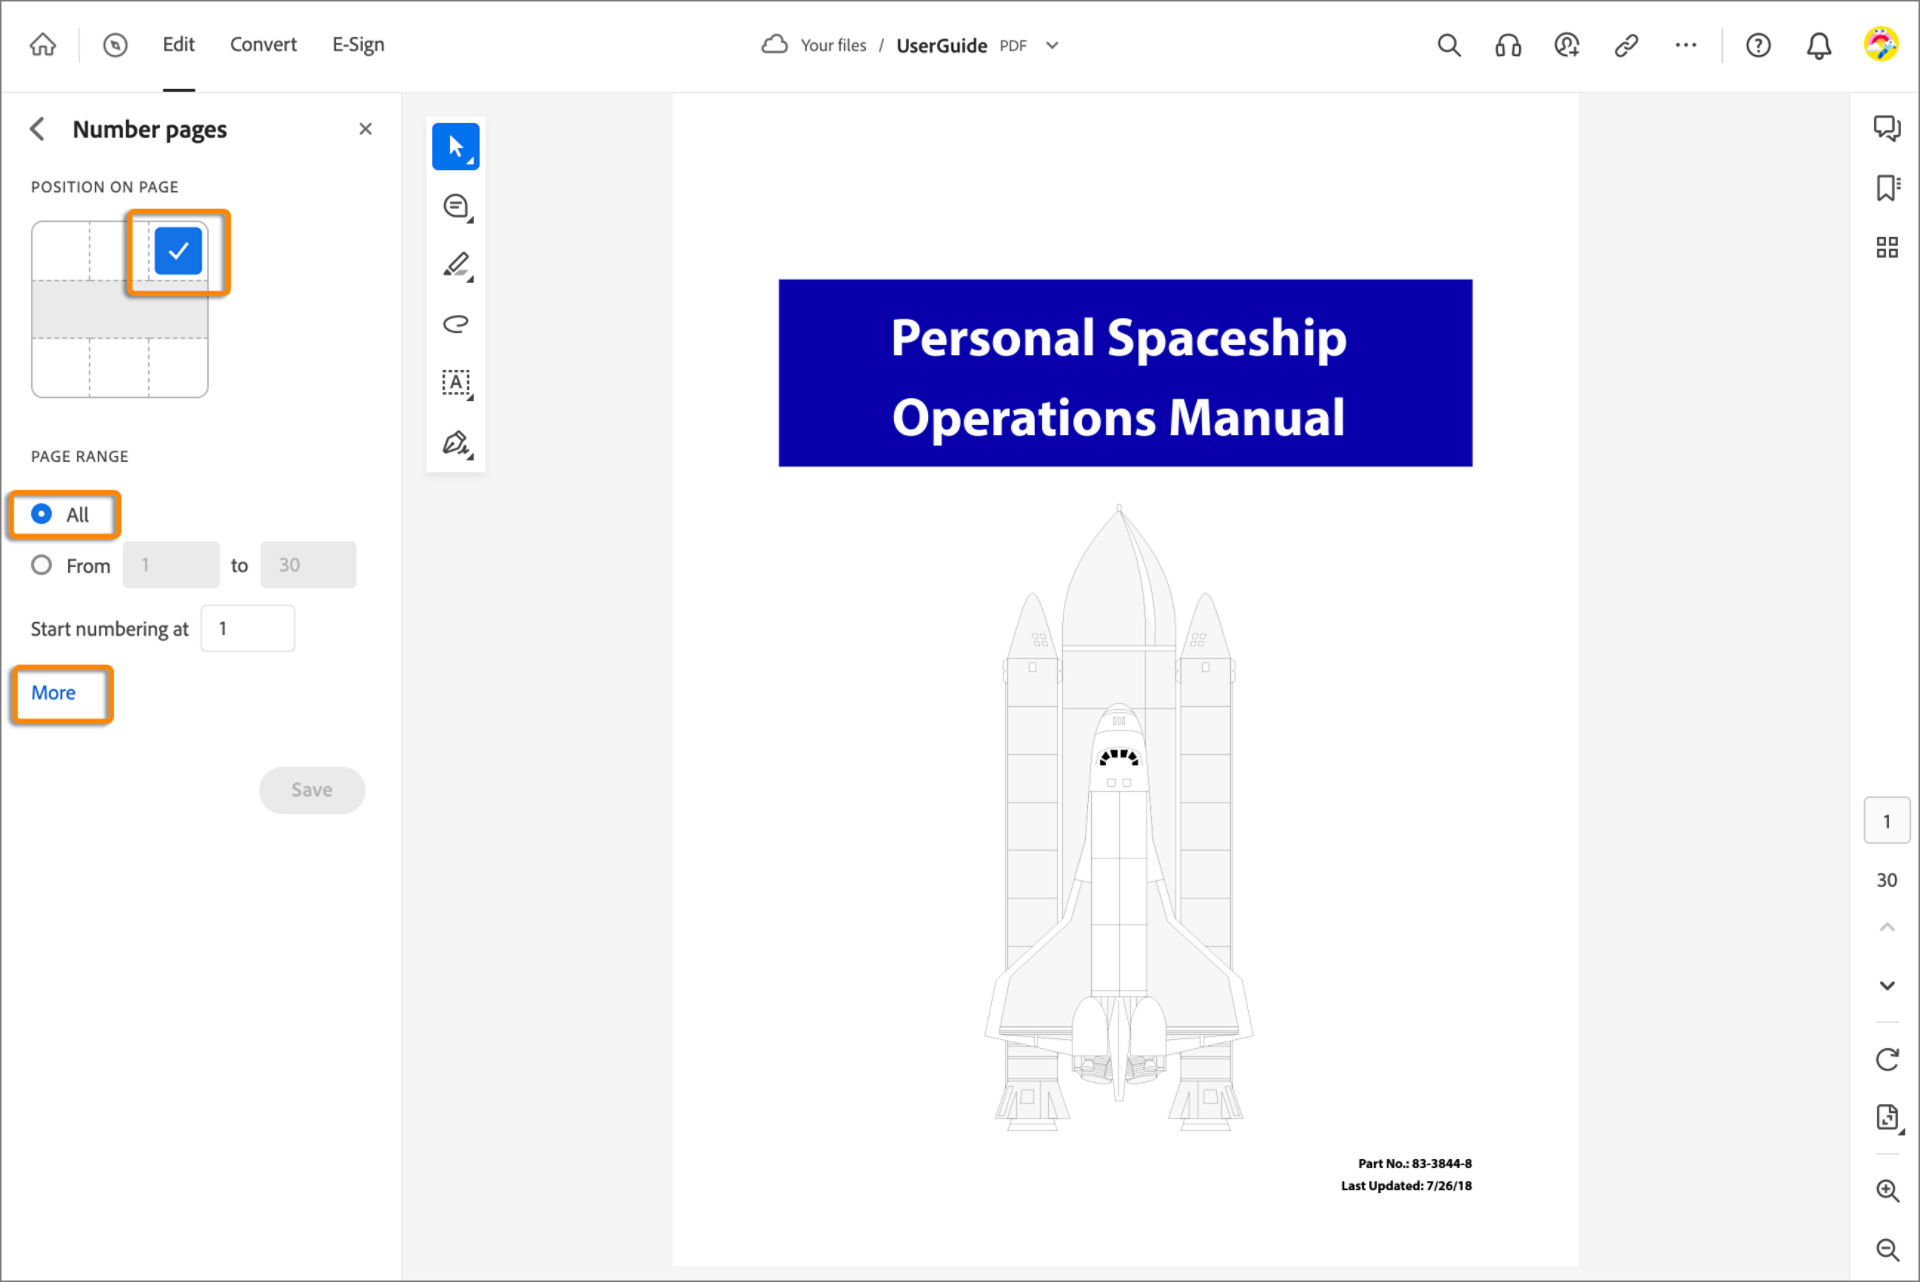Open the Convert menu
1920x1282 pixels.
263,45
